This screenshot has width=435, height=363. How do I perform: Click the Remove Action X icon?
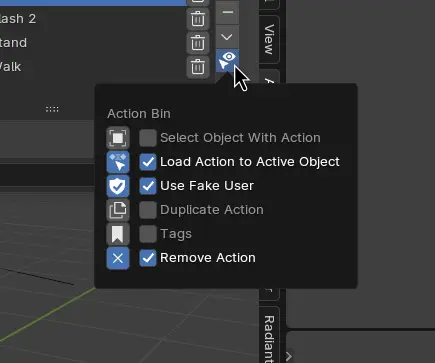tap(118, 258)
